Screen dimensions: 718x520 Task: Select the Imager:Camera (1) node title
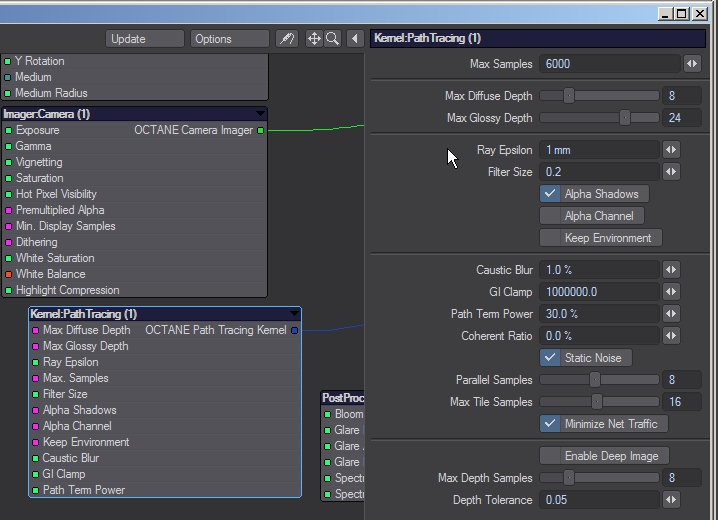[47, 114]
